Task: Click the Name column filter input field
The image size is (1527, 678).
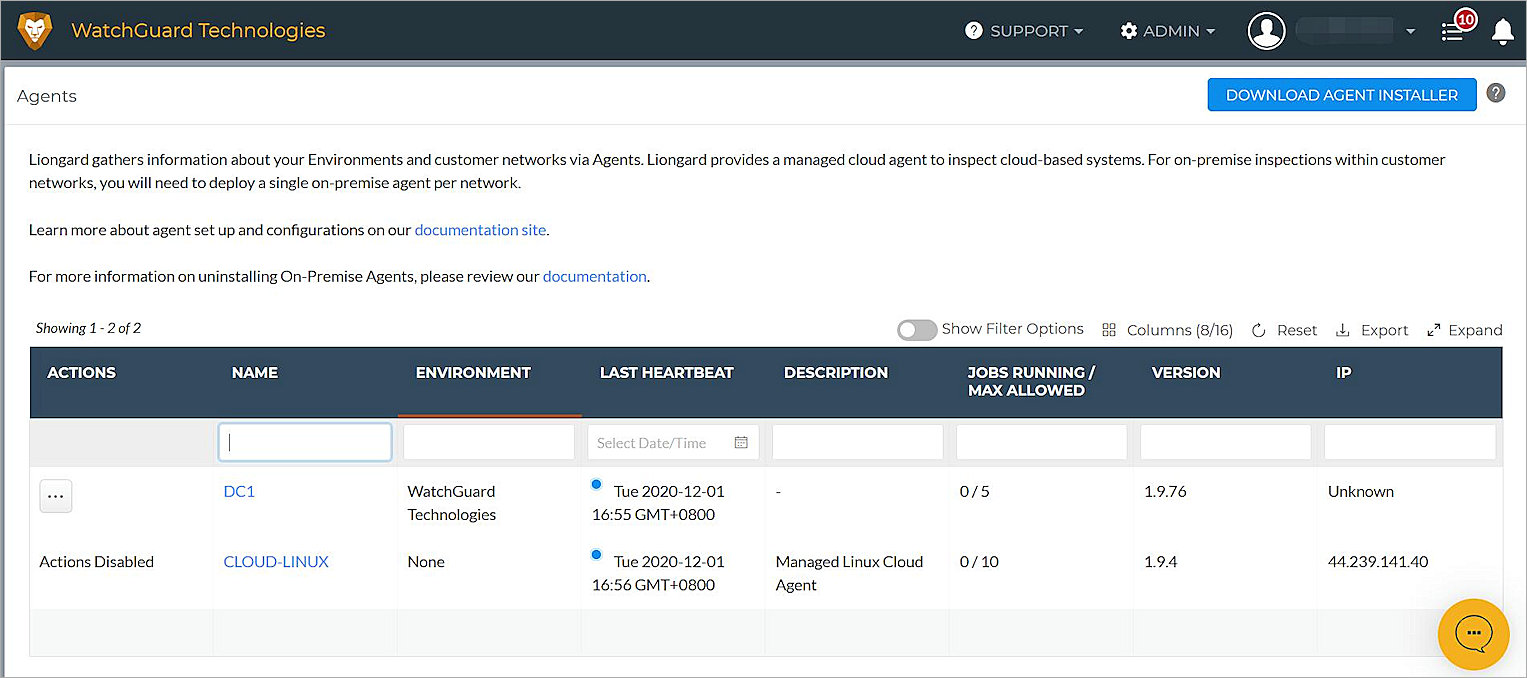Action: pos(305,442)
